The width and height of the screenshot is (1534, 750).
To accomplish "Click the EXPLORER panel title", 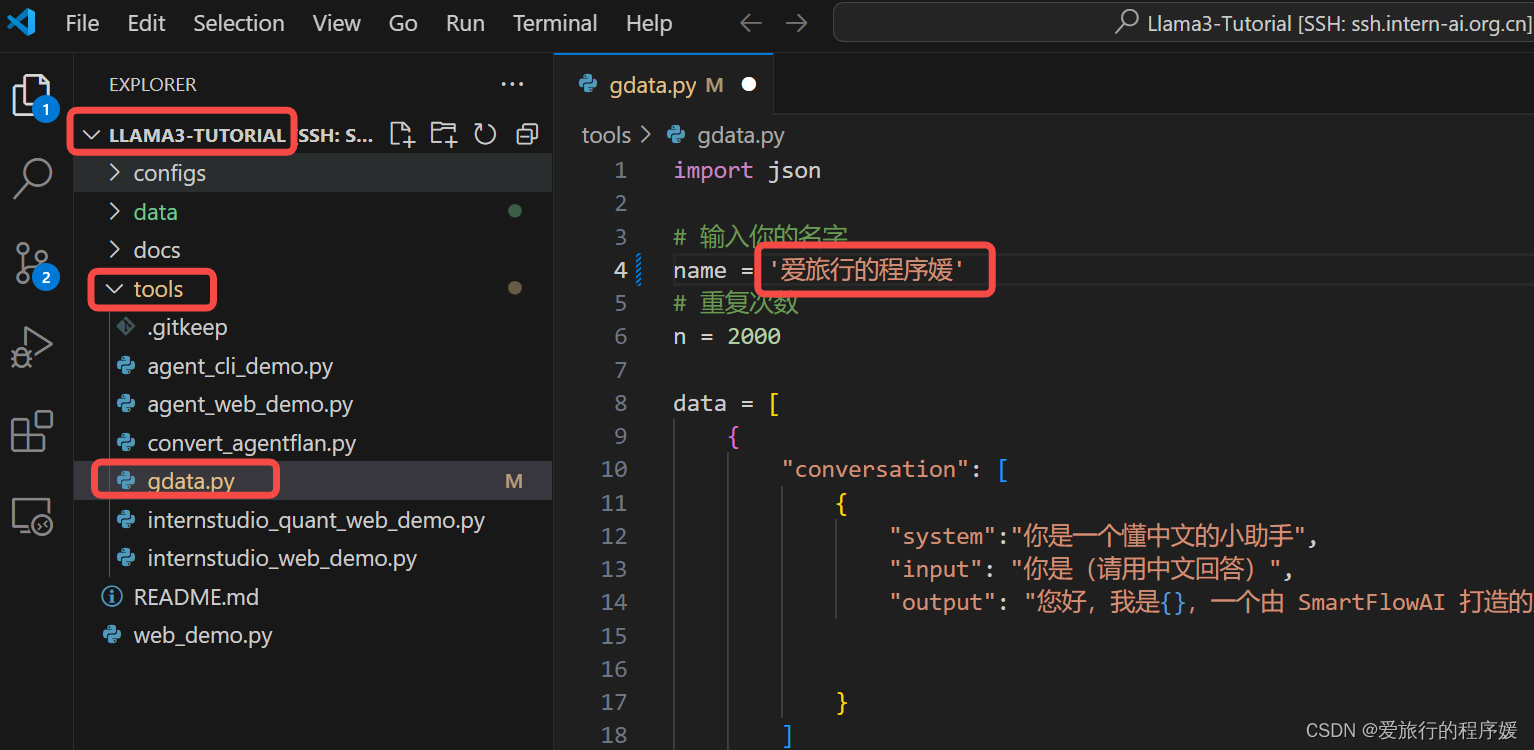I will coord(153,85).
